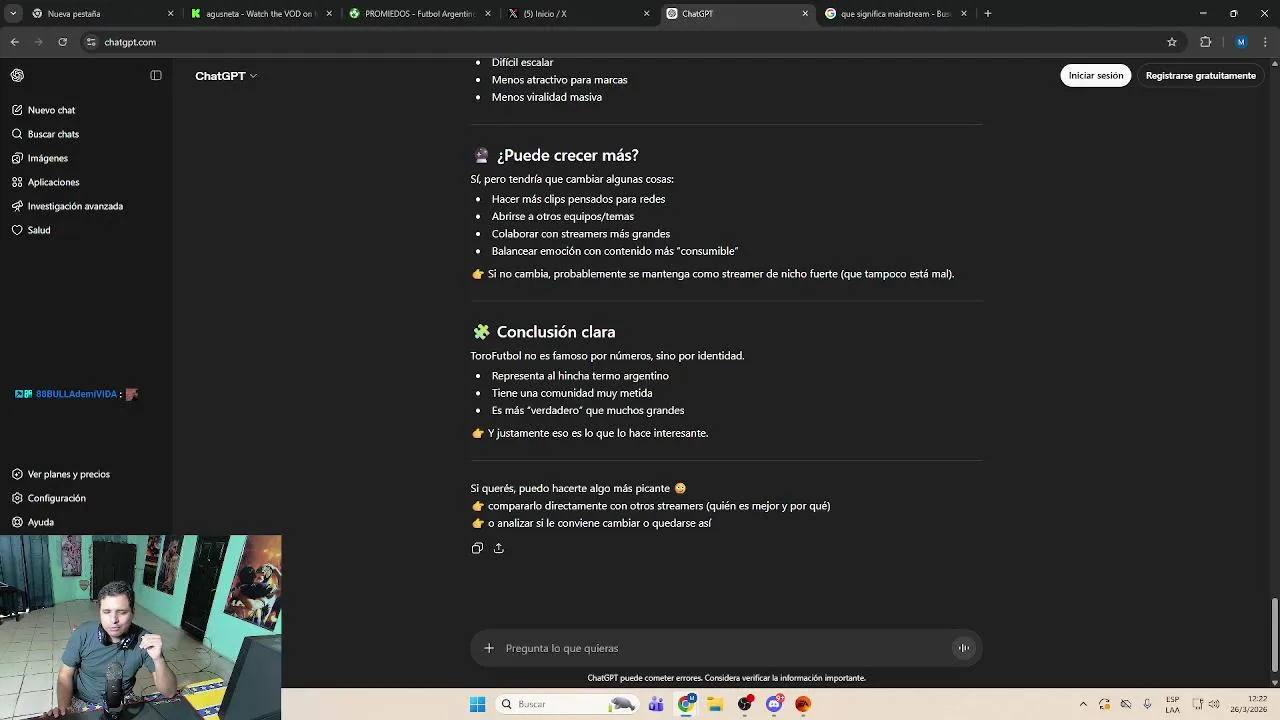1280x720 pixels.
Task: Open a new browser tab
Action: click(988, 14)
